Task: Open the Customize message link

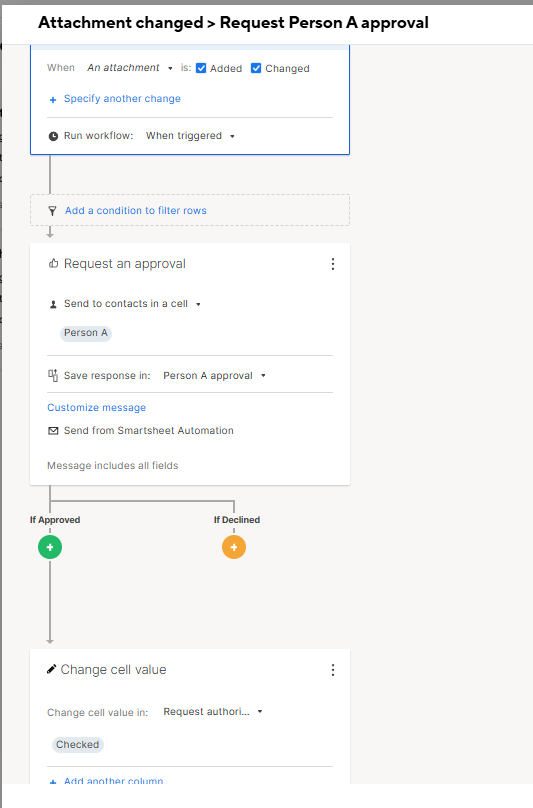Action: (96, 407)
